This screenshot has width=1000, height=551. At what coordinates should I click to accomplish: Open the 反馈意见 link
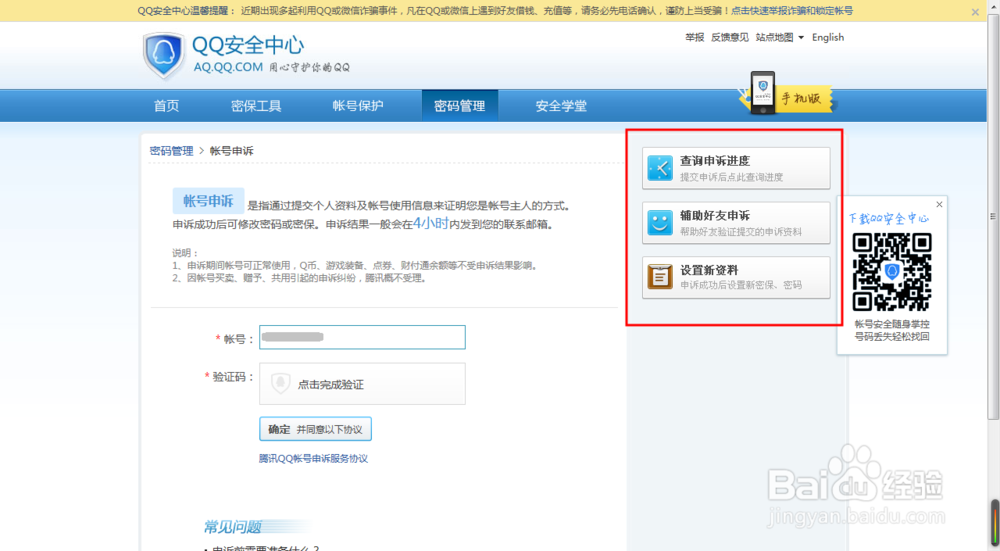pos(730,38)
